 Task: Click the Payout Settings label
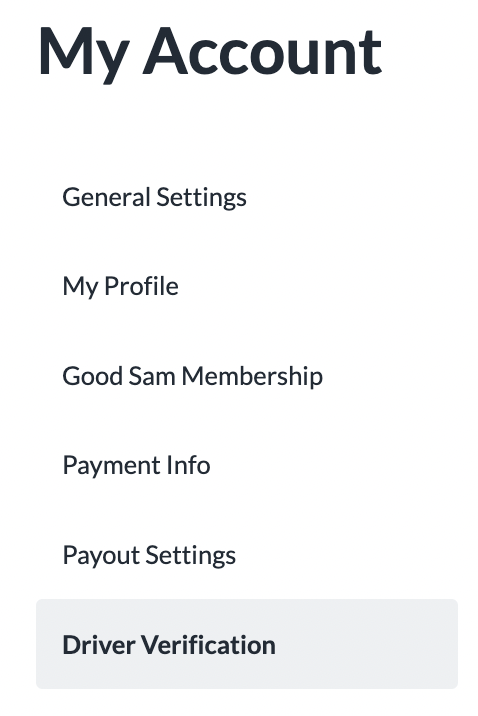coord(149,556)
